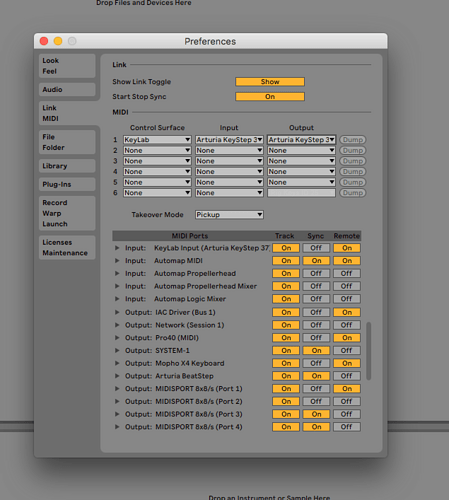Click Dump button for control surface 6

click(353, 193)
